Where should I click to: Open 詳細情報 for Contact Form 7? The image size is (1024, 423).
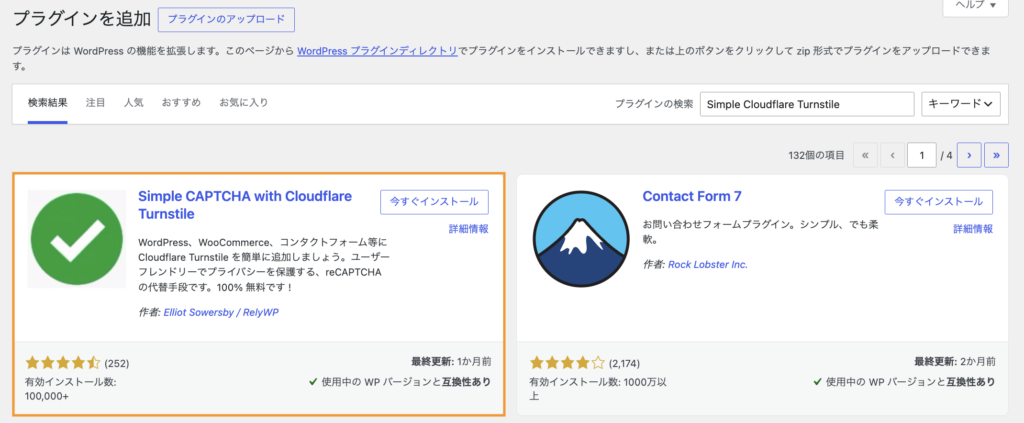973,229
